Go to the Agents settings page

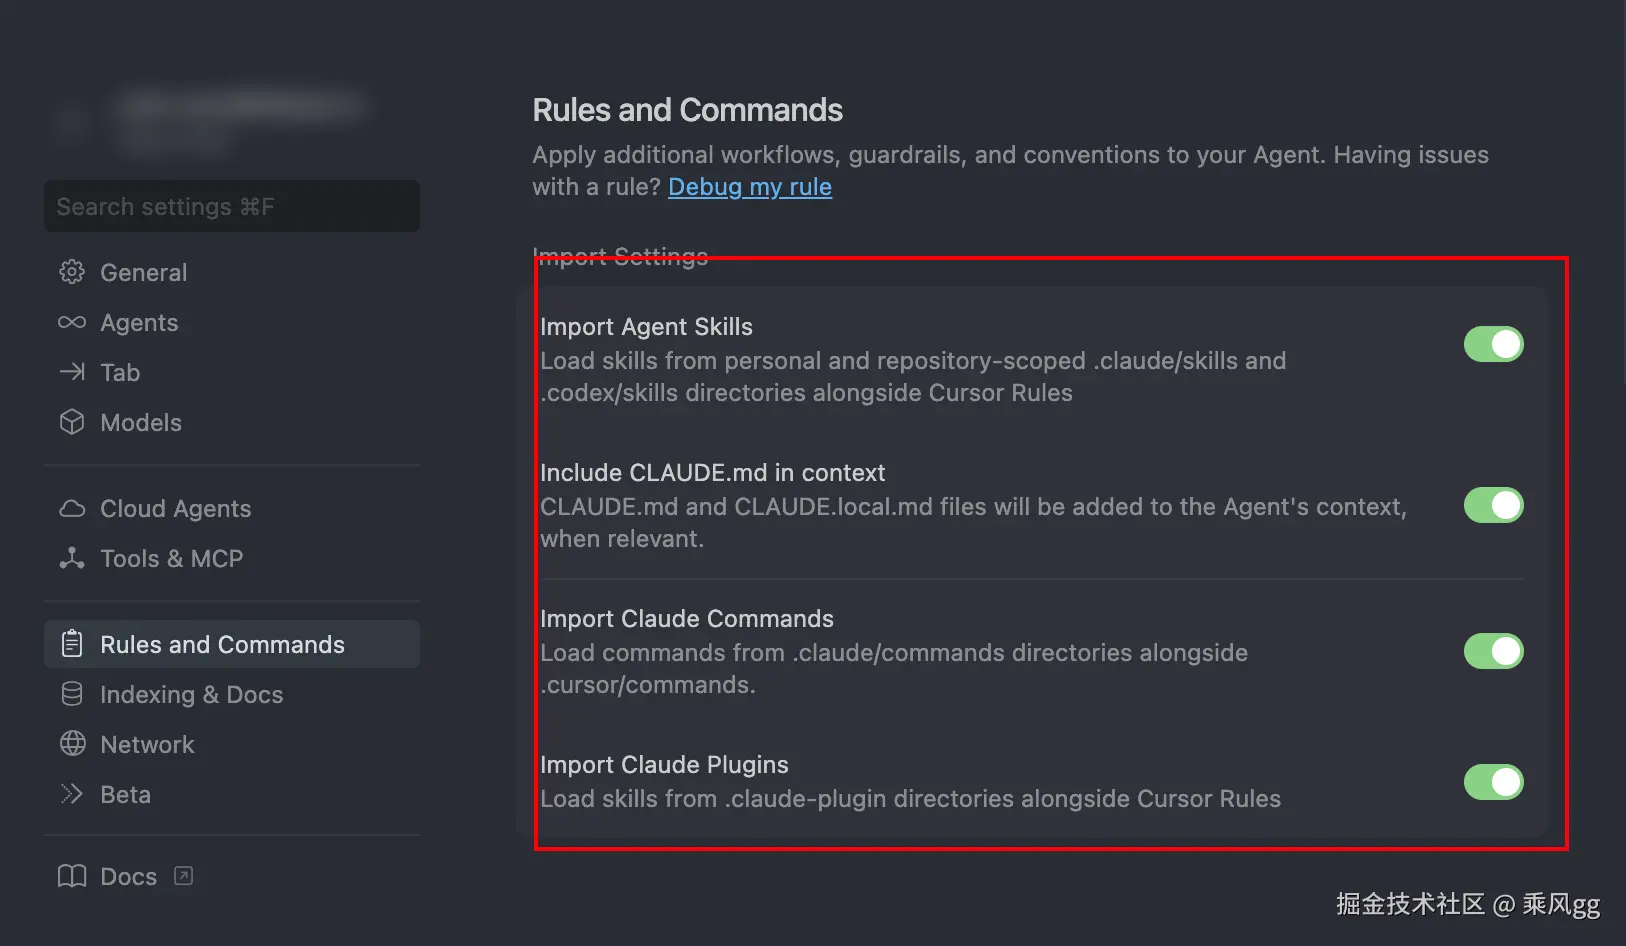139,322
